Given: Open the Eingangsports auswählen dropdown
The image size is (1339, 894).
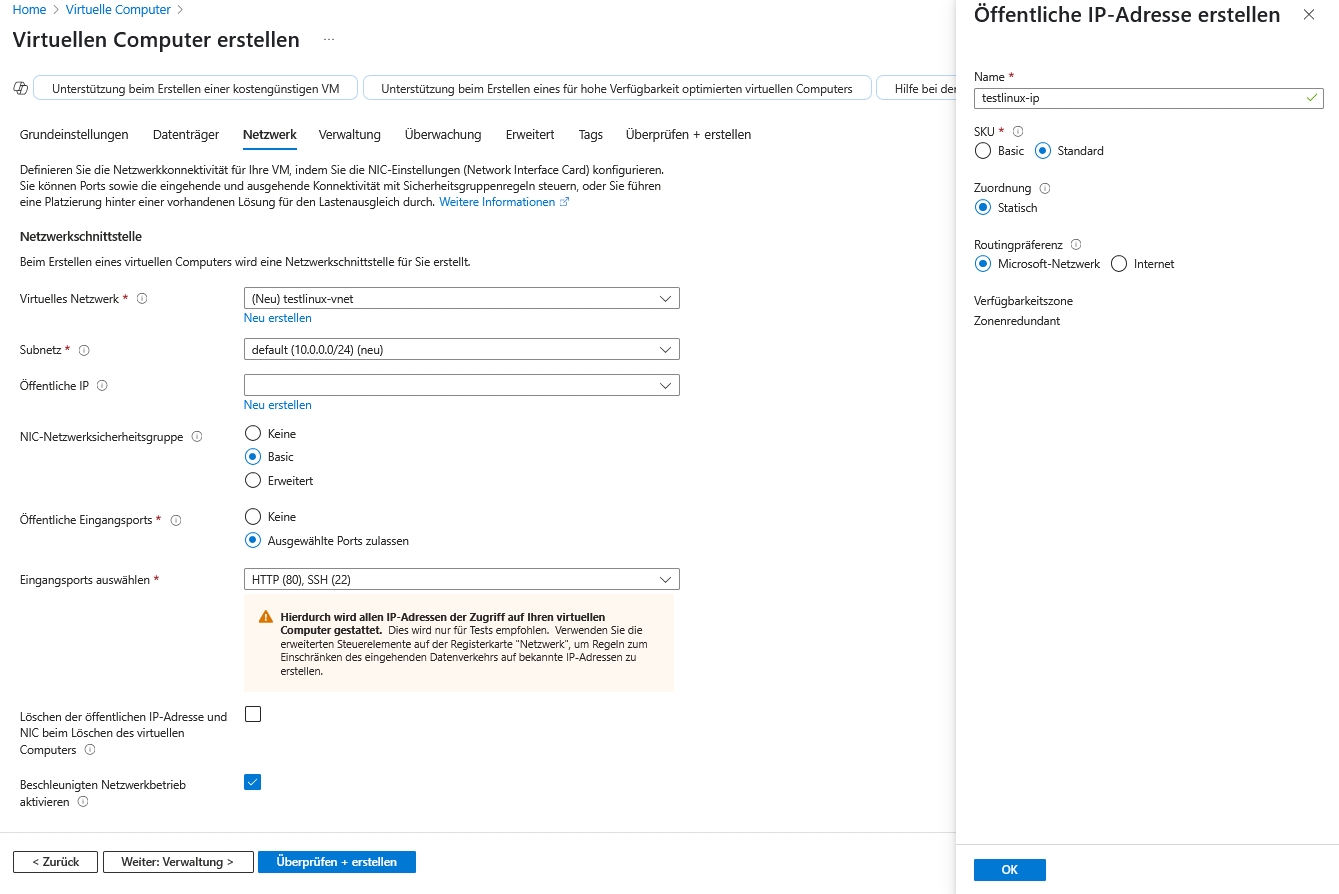Looking at the screenshot, I should [461, 579].
